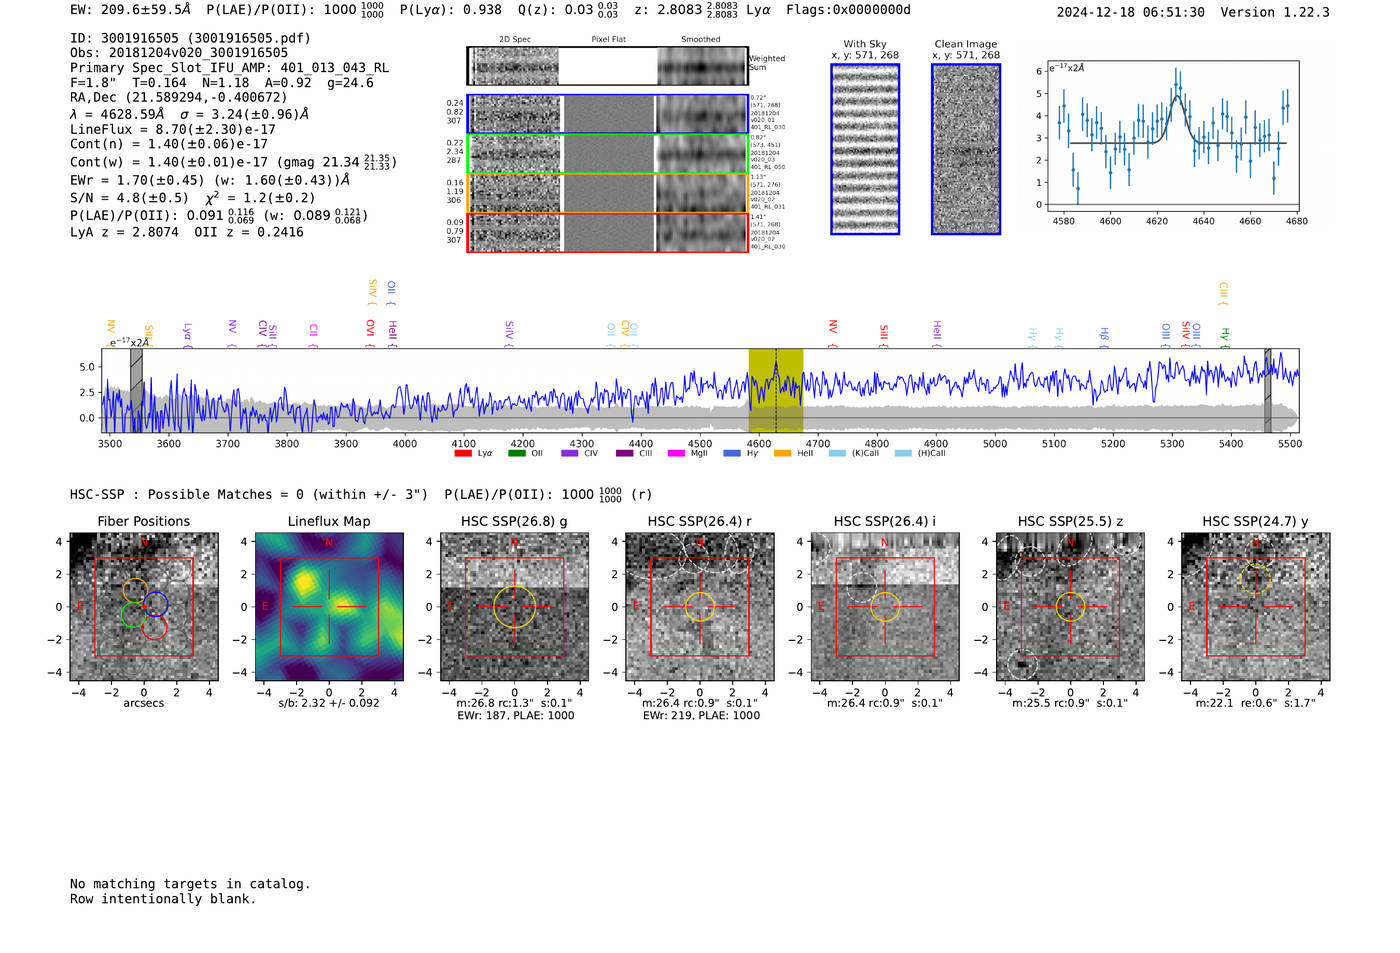Click the Primary Spec_Slot_IFU_AMP line
Image resolution: width=1400 pixels, height=953 pixels.
click(x=229, y=68)
